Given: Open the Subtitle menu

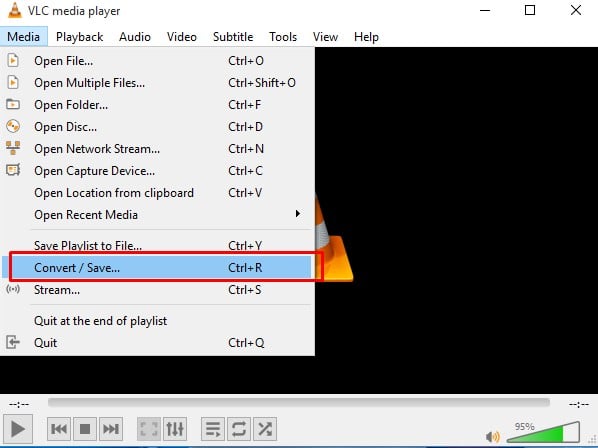Looking at the screenshot, I should coord(233,37).
